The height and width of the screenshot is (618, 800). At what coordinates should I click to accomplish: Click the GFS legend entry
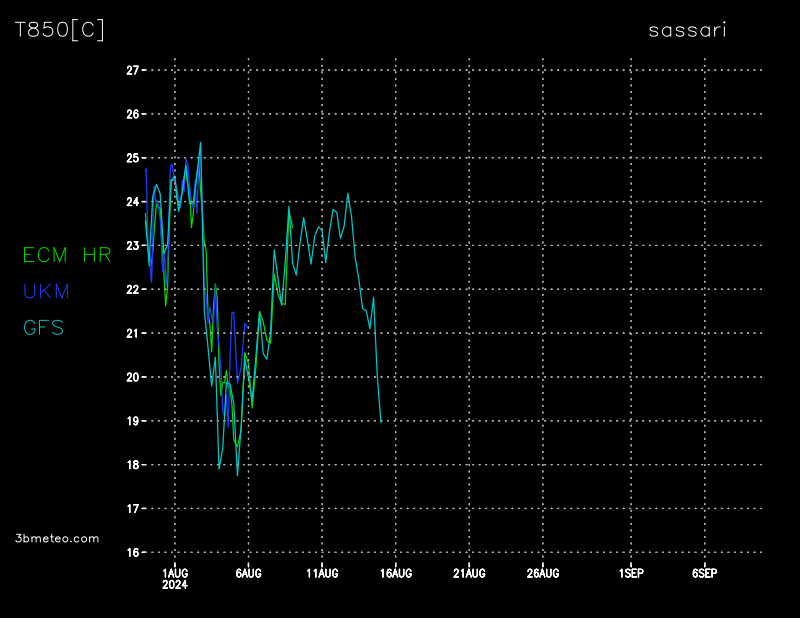coord(44,327)
